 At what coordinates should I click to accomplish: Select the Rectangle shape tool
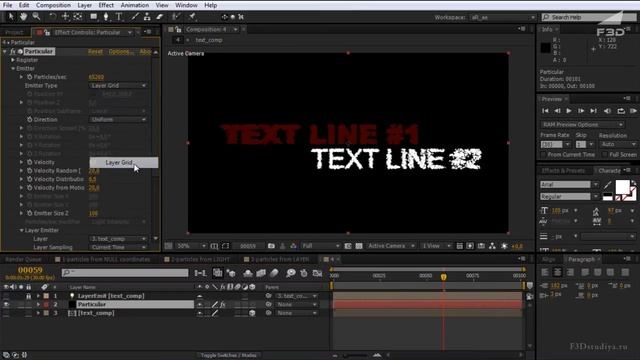click(93, 17)
